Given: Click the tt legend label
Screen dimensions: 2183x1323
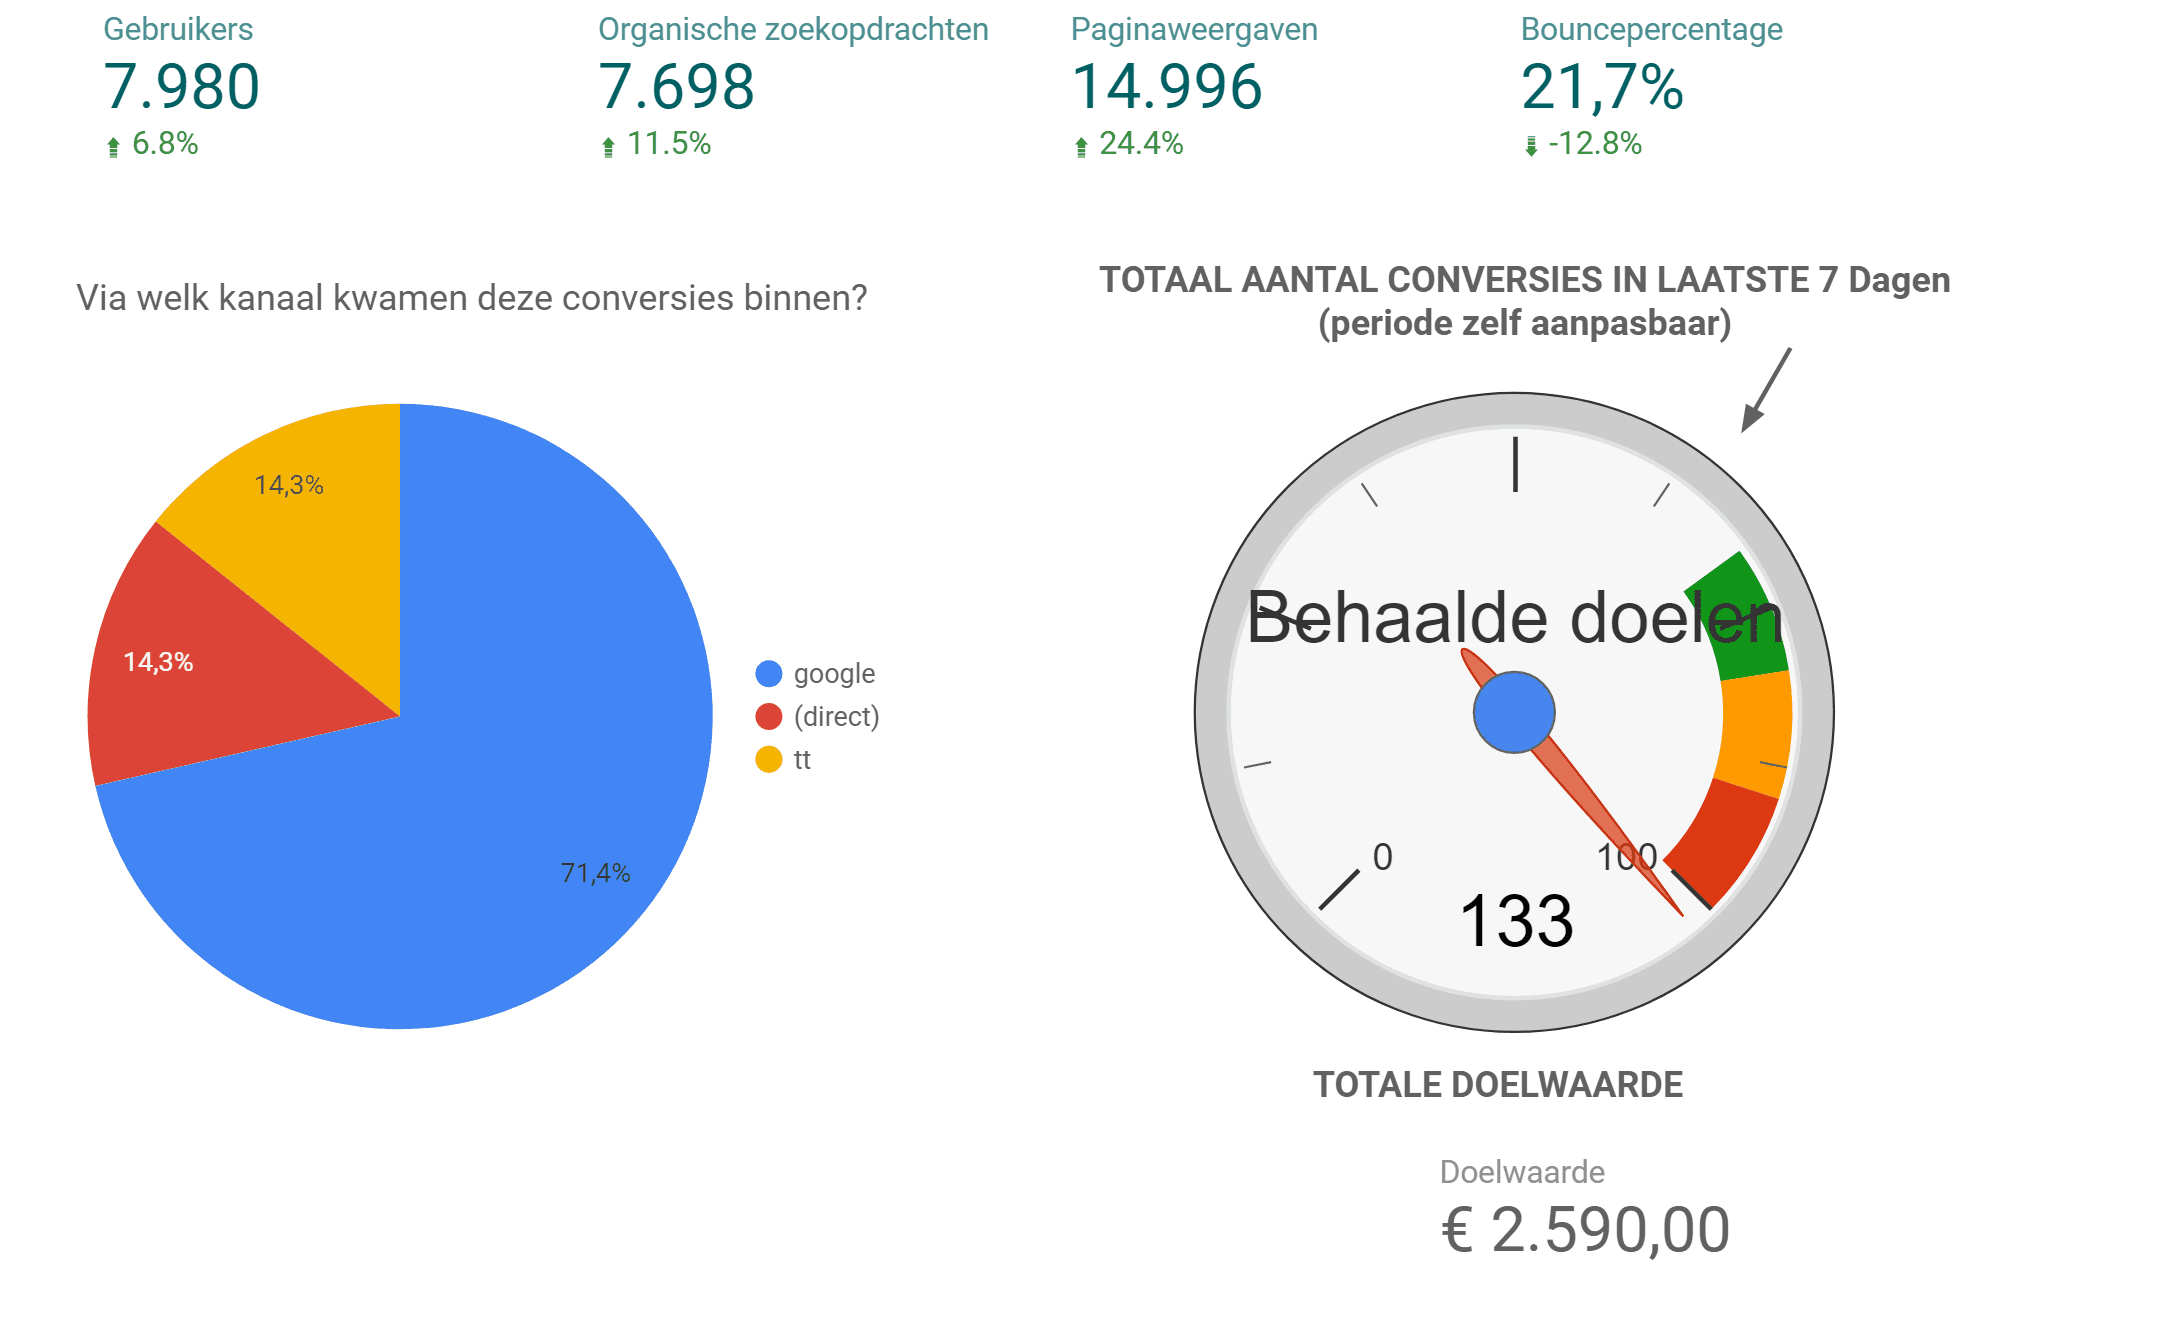Looking at the screenshot, I should click(802, 760).
